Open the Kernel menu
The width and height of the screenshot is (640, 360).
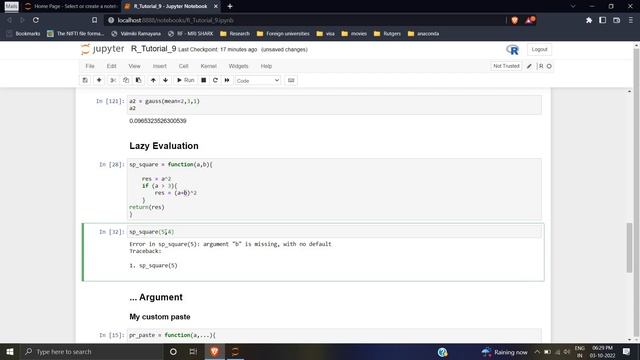(208, 66)
